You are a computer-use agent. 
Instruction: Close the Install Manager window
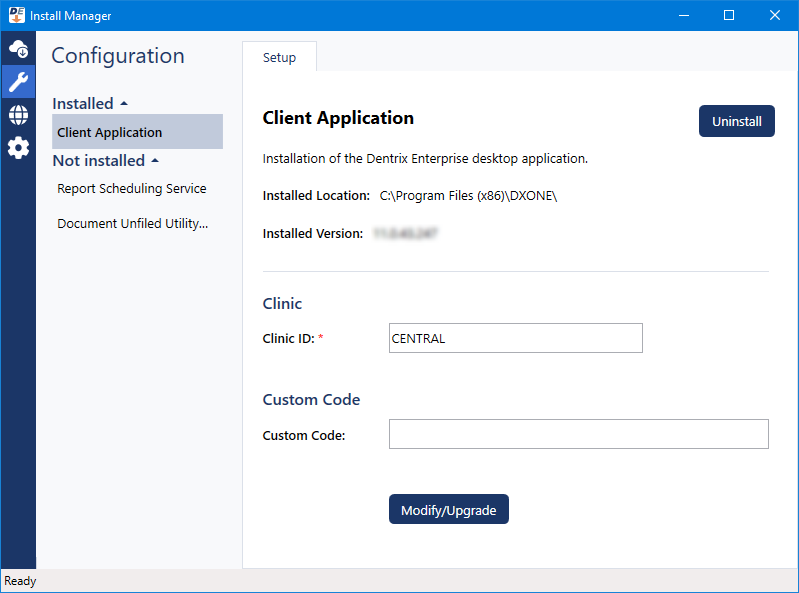775,15
